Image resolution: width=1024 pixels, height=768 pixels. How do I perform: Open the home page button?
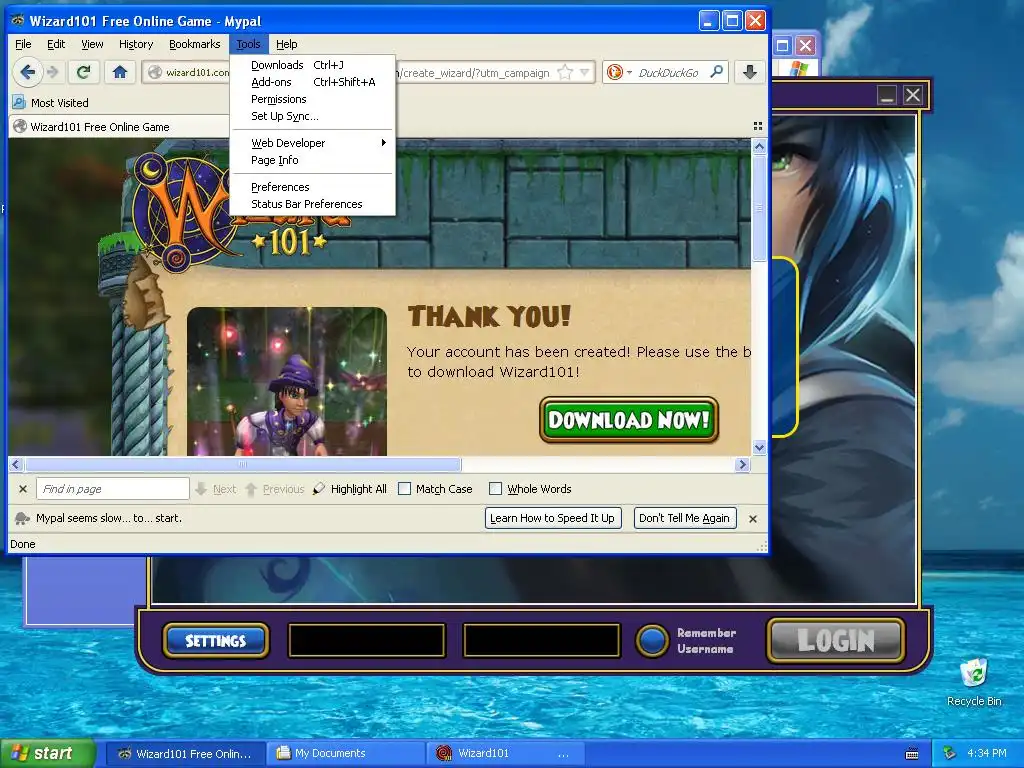pyautogui.click(x=120, y=72)
